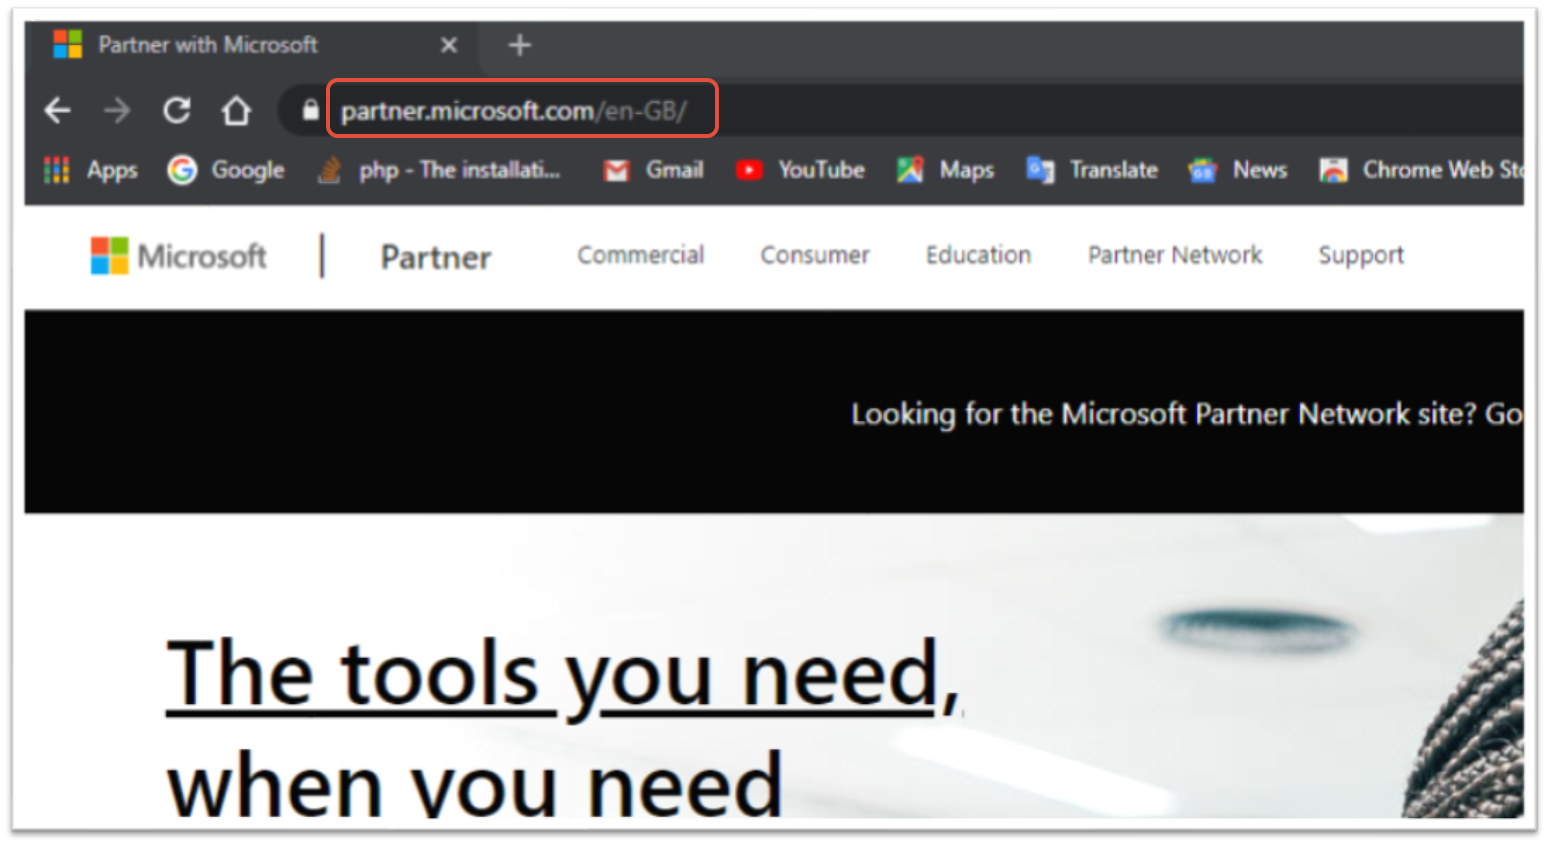Viewport: 1548px width, 845px height.
Task: Open the Maps bookmark
Action: click(945, 170)
